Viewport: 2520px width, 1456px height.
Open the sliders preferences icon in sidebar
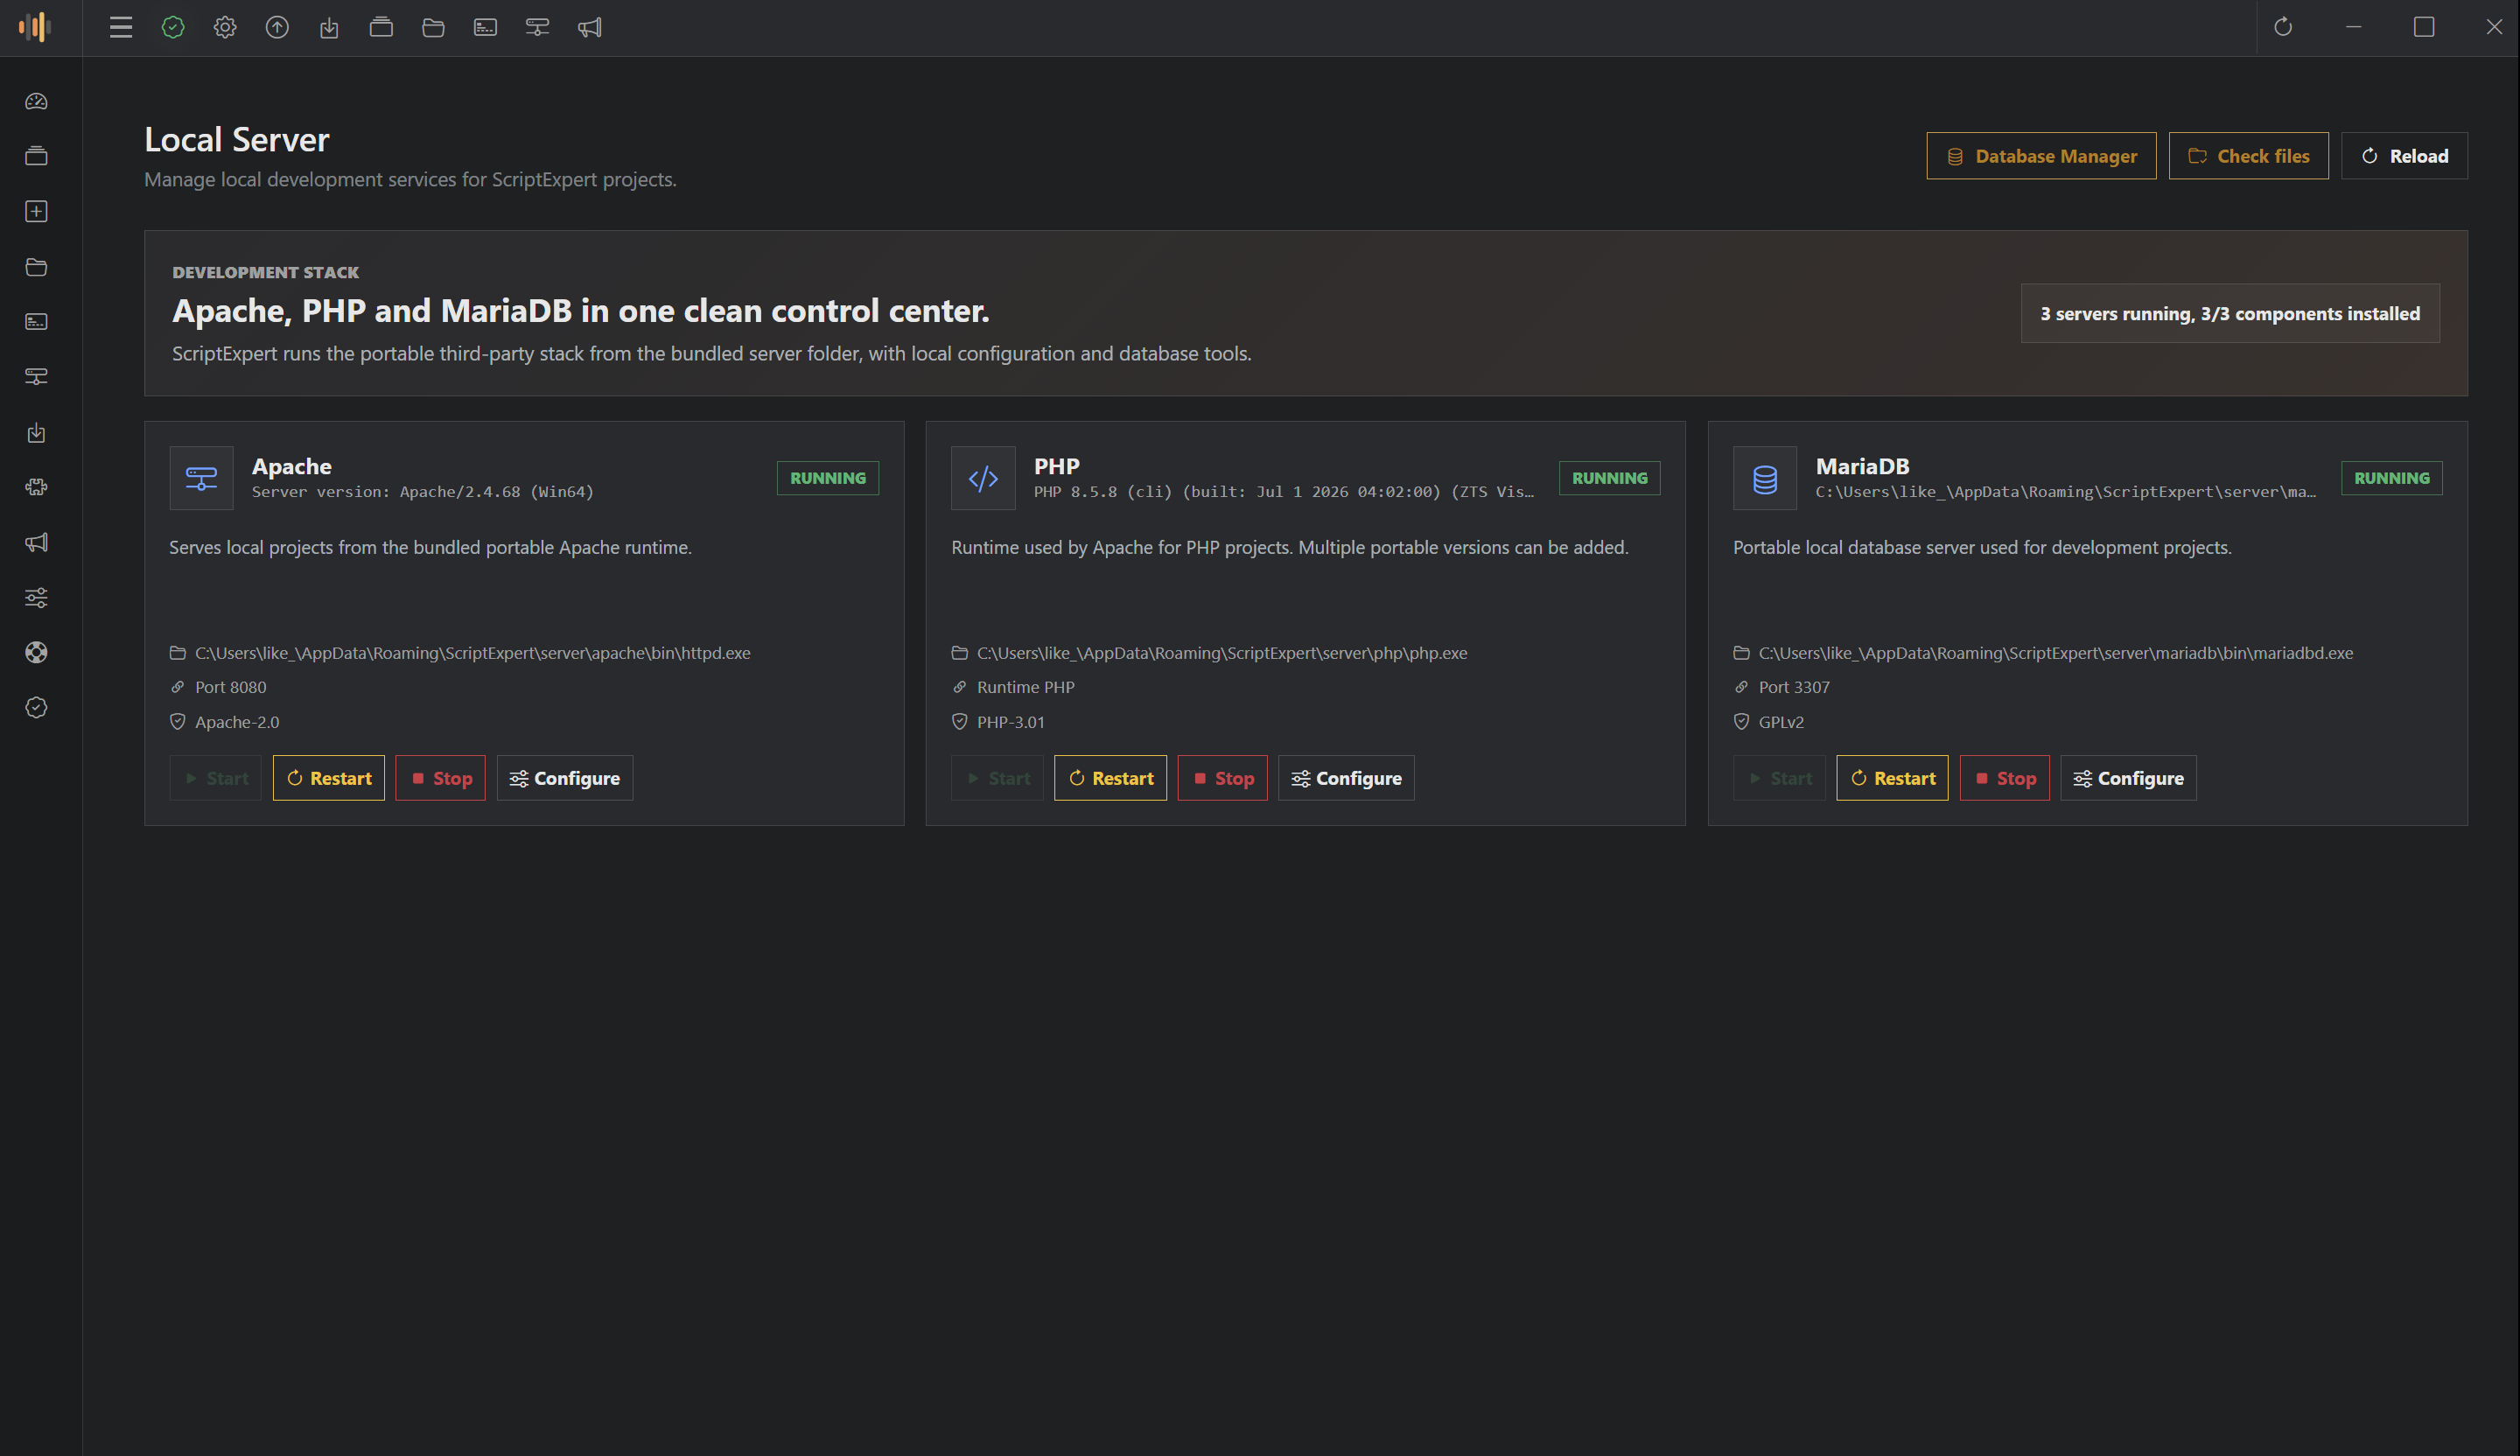click(x=36, y=598)
